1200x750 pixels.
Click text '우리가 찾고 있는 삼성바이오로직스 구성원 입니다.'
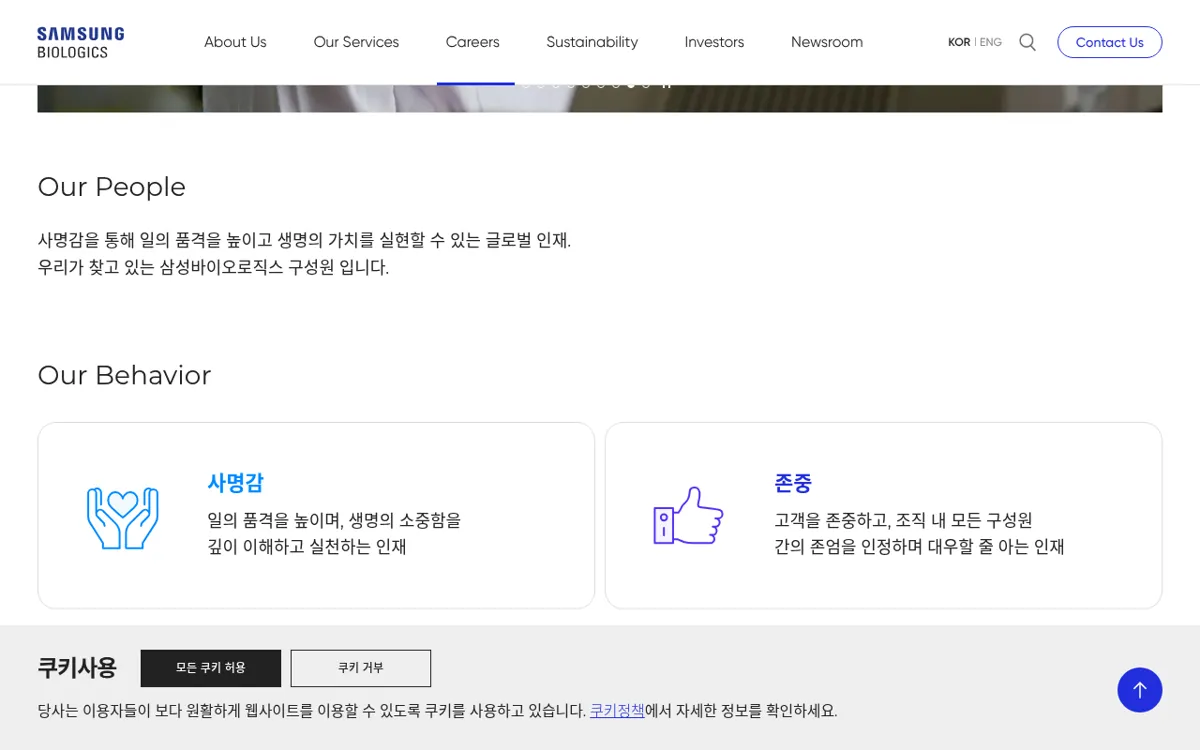213,268
